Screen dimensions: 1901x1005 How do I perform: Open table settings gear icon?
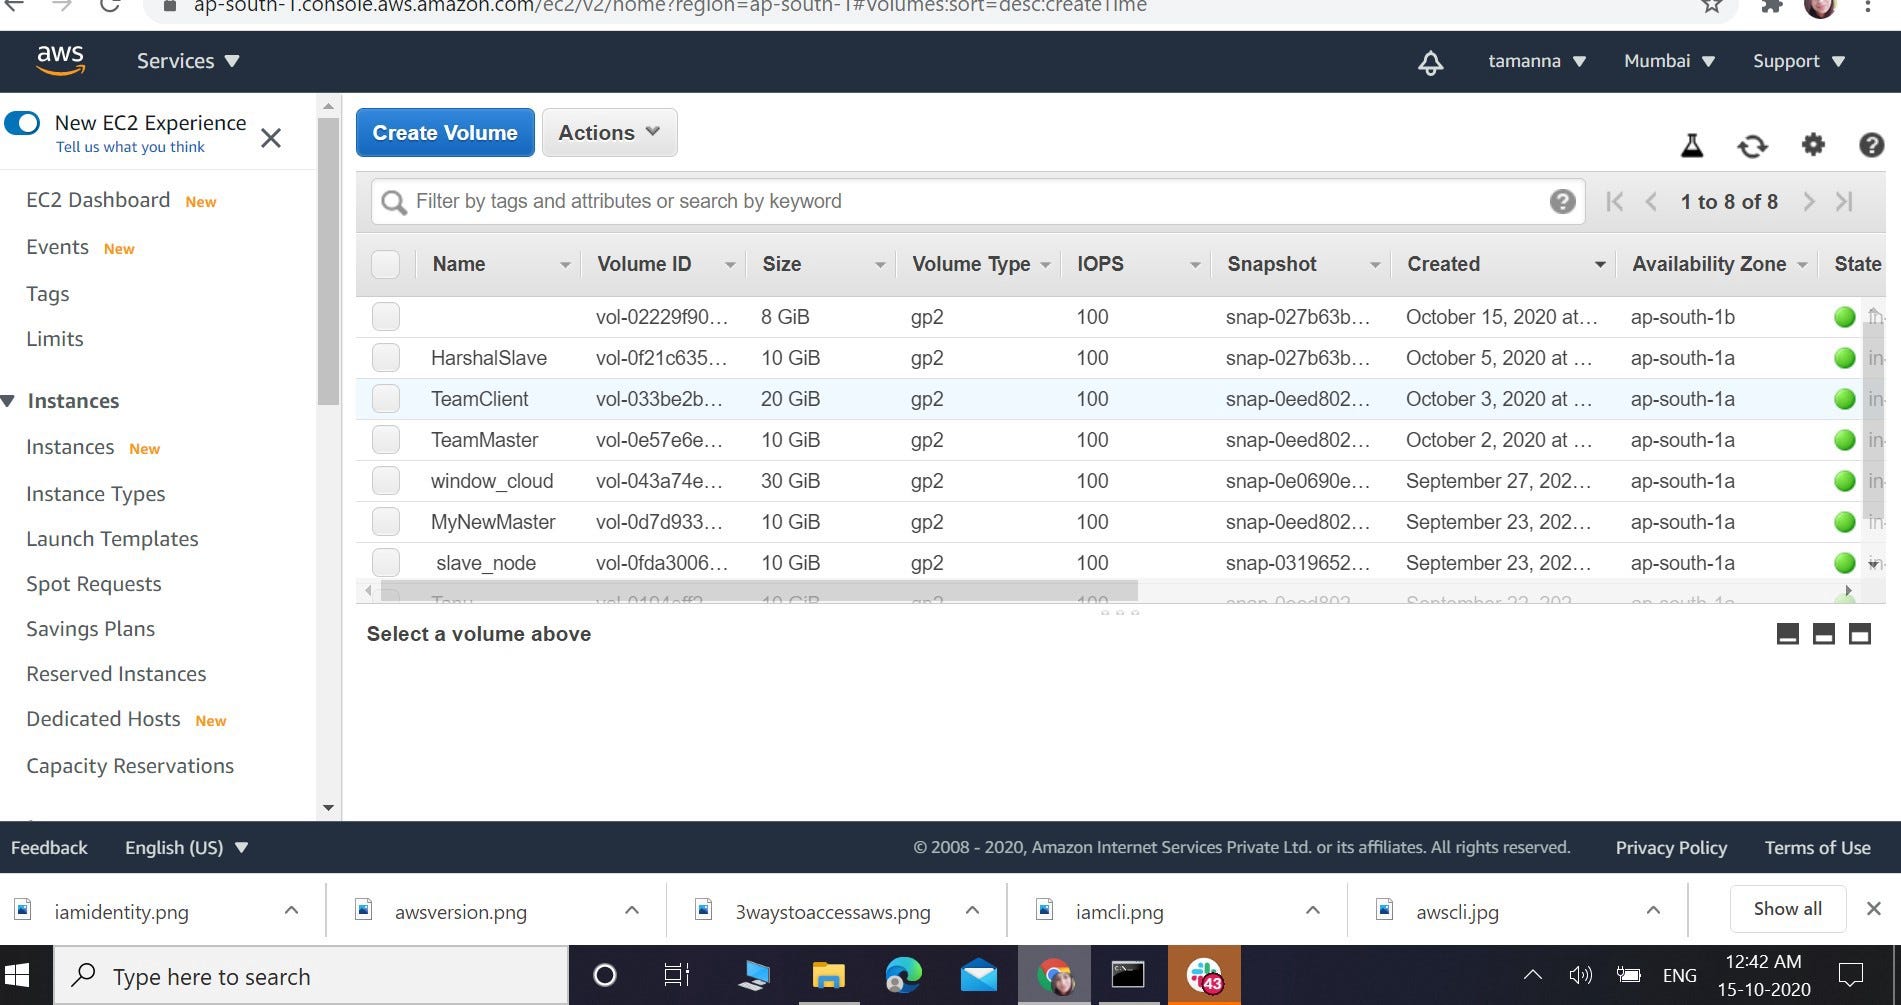coord(1813,145)
